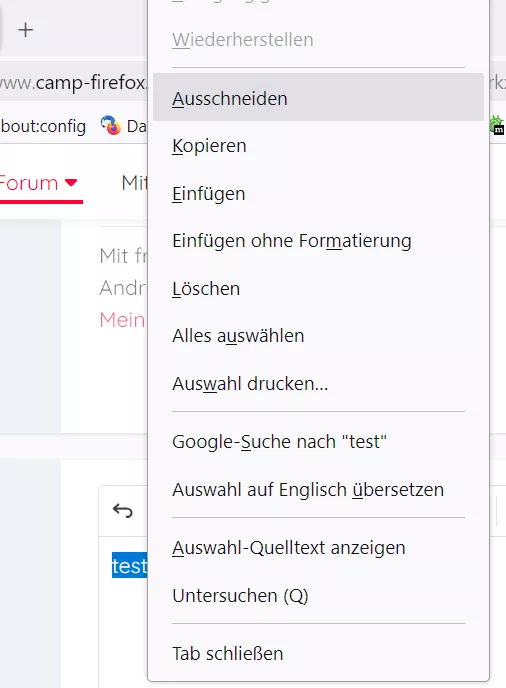Click Tab schließen at menu bottom

tap(318, 653)
